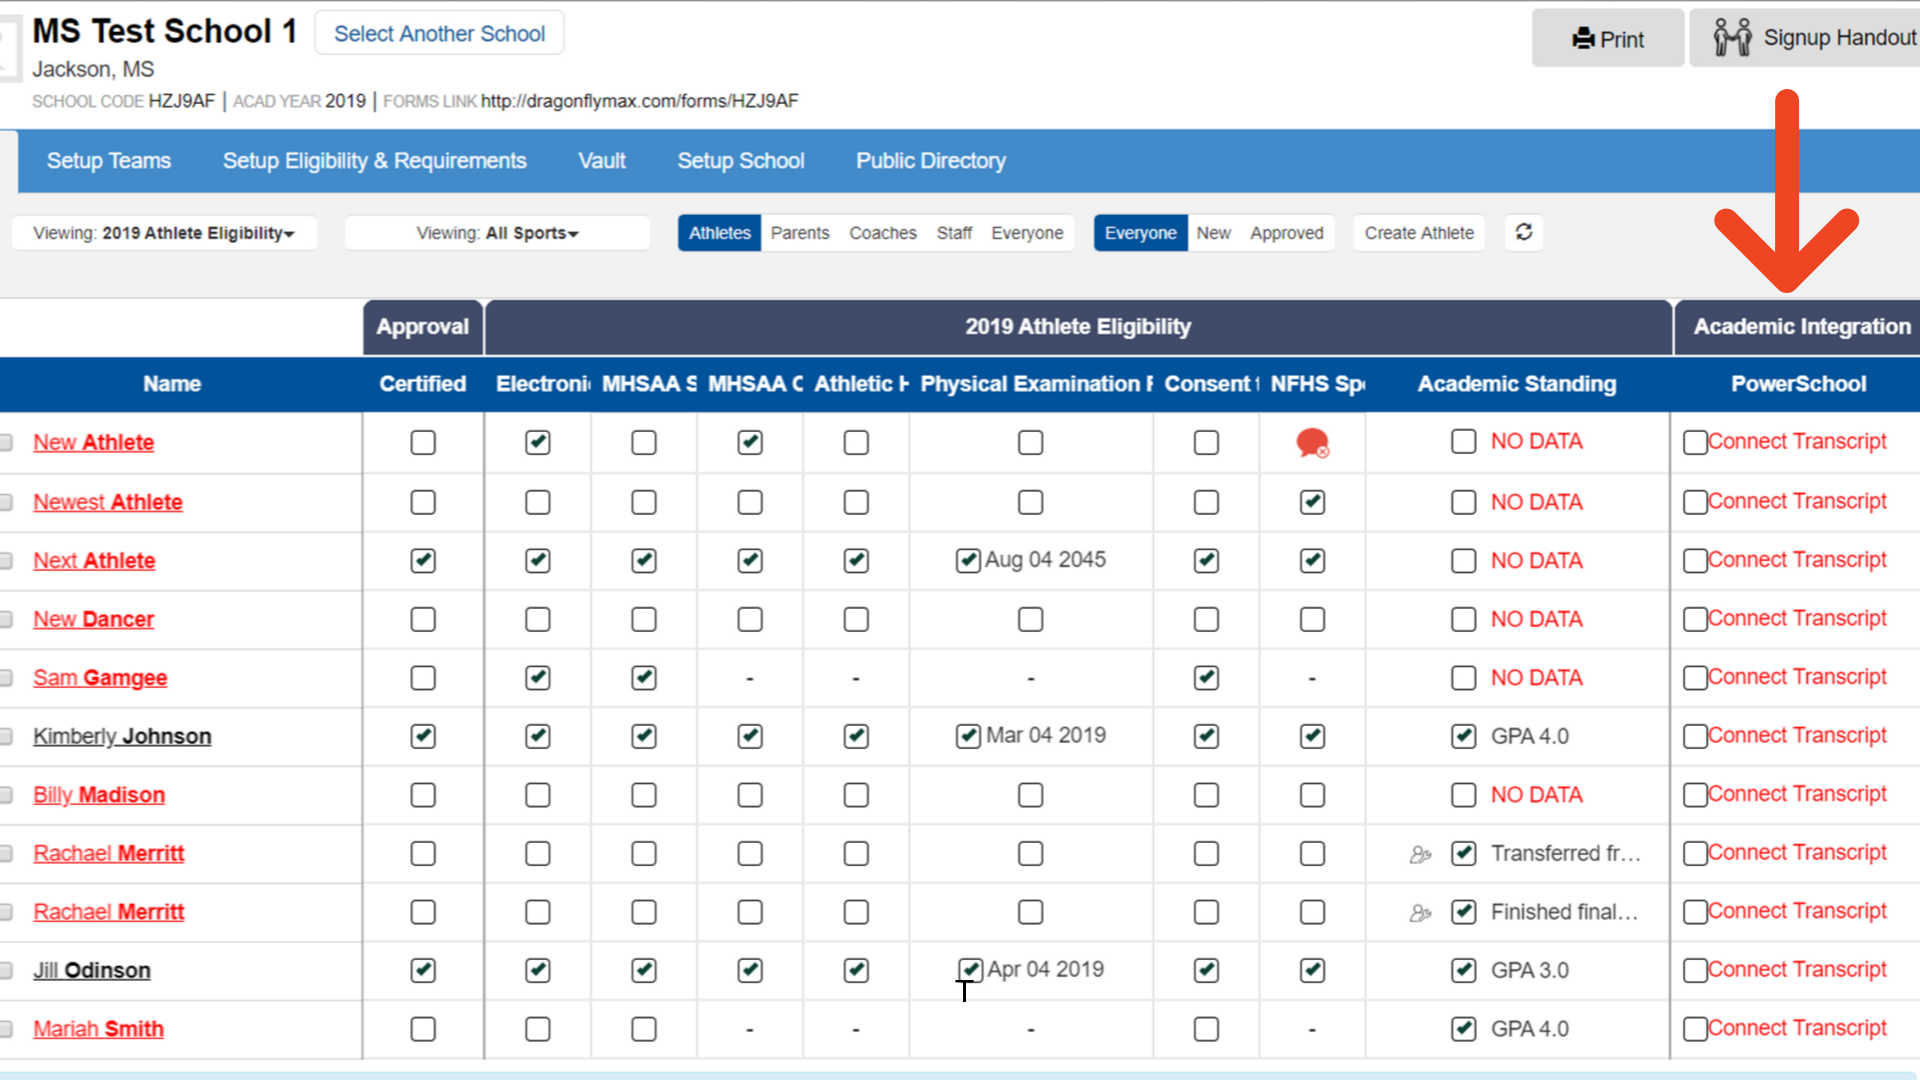Click the family icon on Signup Handout
1920x1080 pixels.
(x=1732, y=38)
